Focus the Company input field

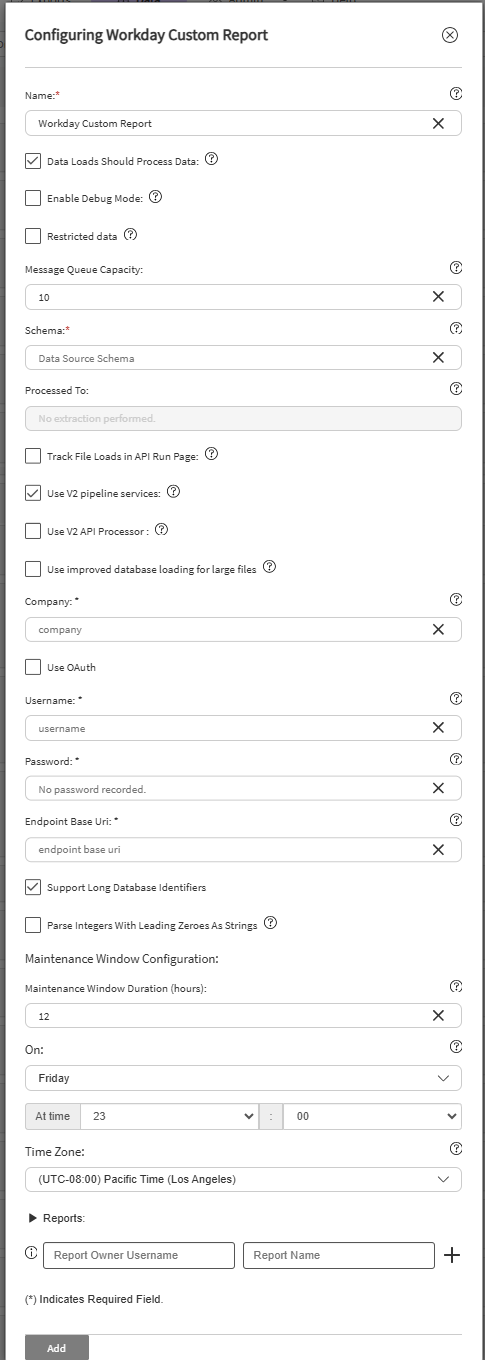click(243, 629)
